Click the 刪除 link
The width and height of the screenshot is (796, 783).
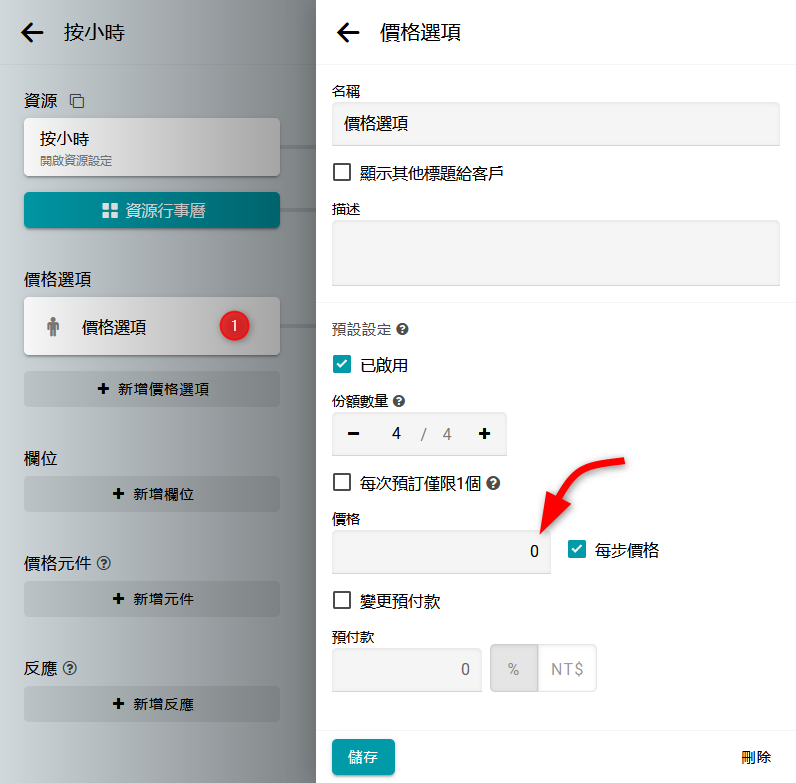point(756,758)
